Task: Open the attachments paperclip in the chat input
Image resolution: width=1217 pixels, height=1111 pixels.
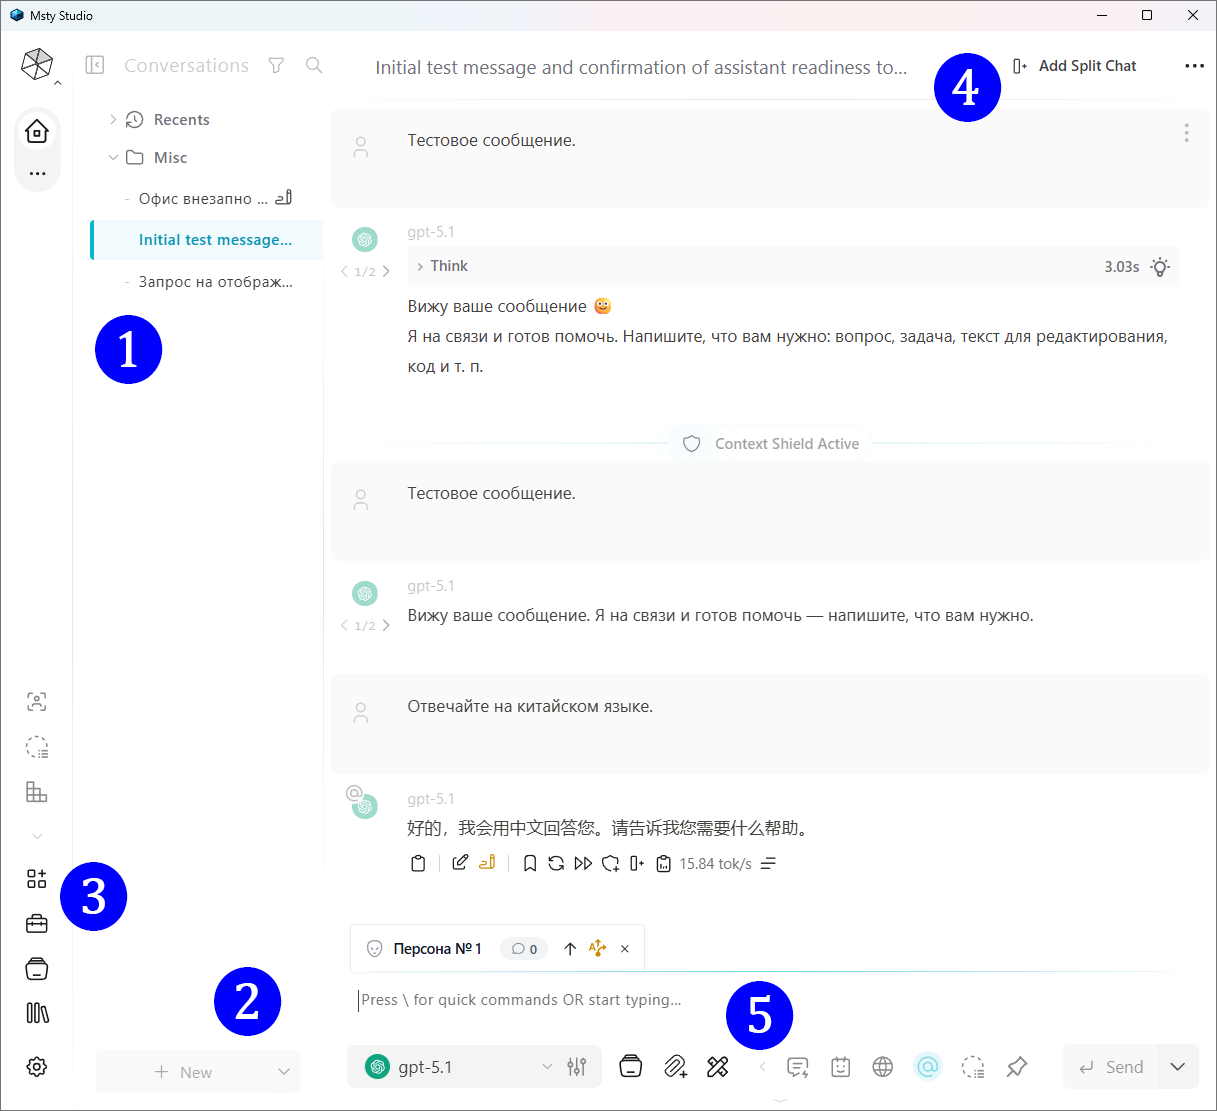Action: pos(675,1067)
